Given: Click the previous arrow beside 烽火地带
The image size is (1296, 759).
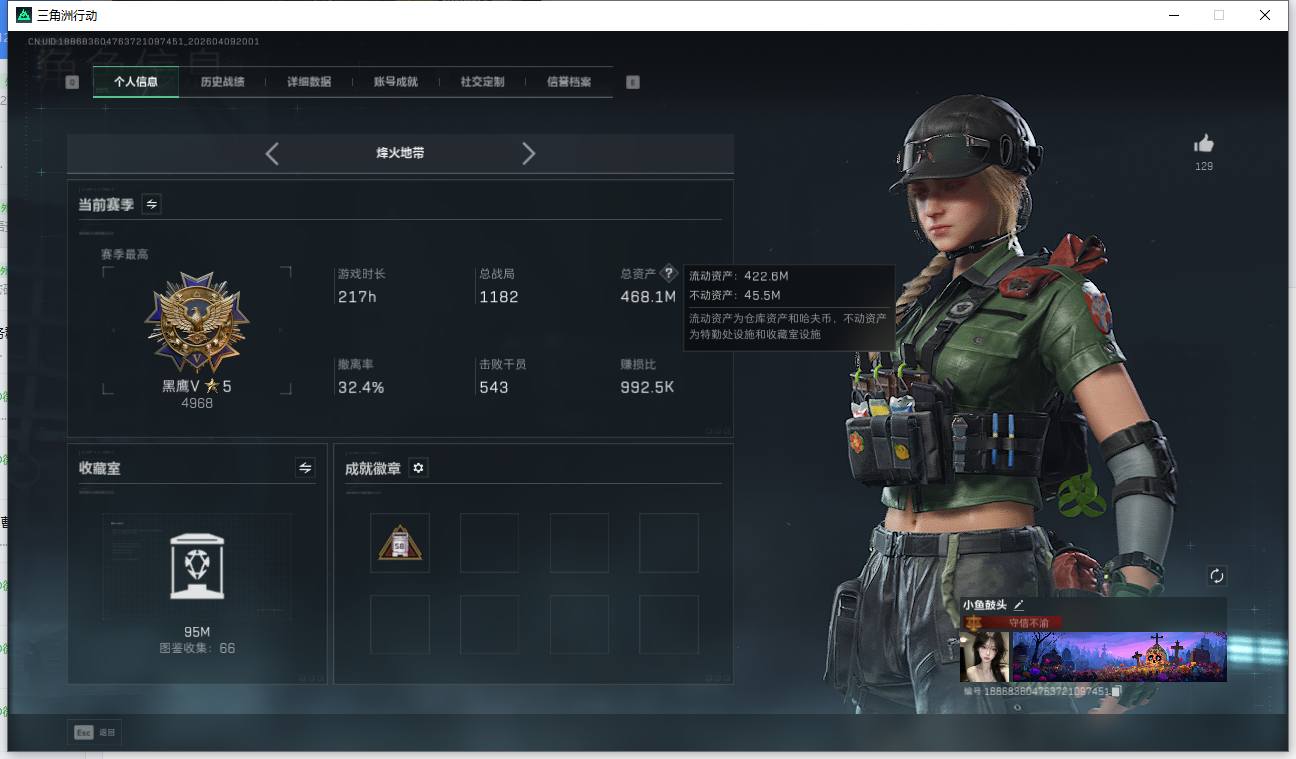Looking at the screenshot, I should click(x=272, y=153).
